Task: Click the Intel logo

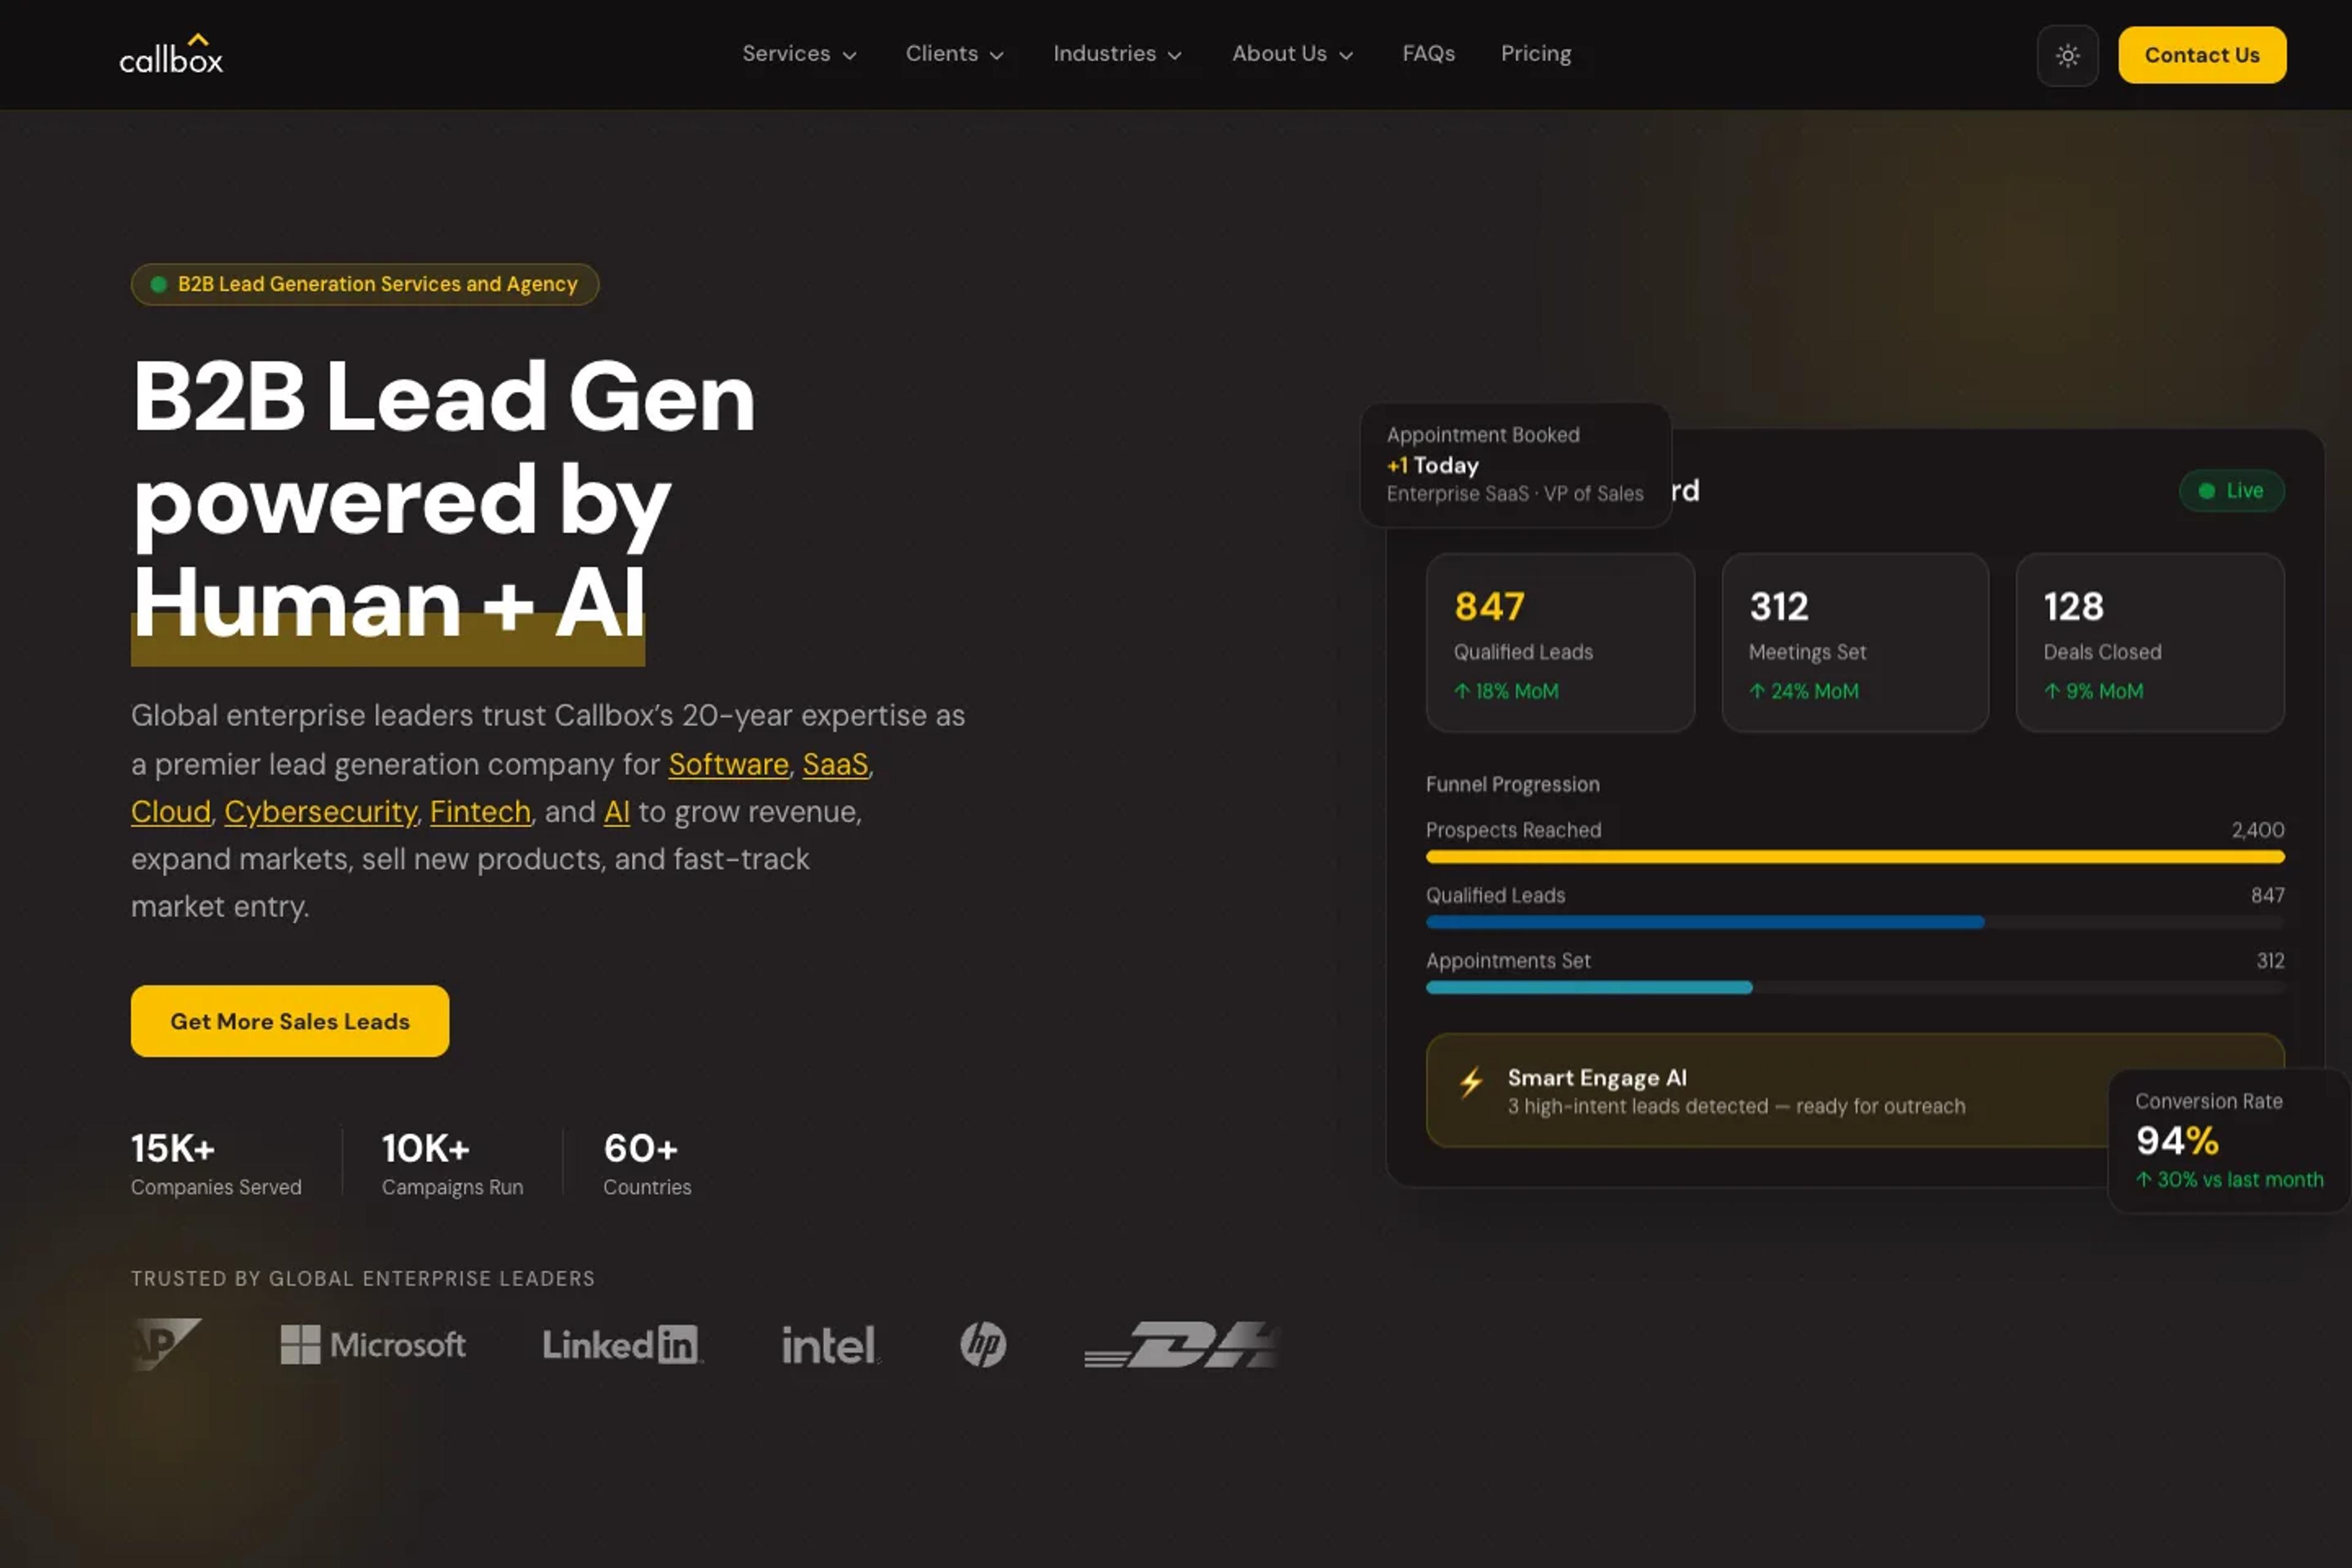Action: coord(830,1345)
